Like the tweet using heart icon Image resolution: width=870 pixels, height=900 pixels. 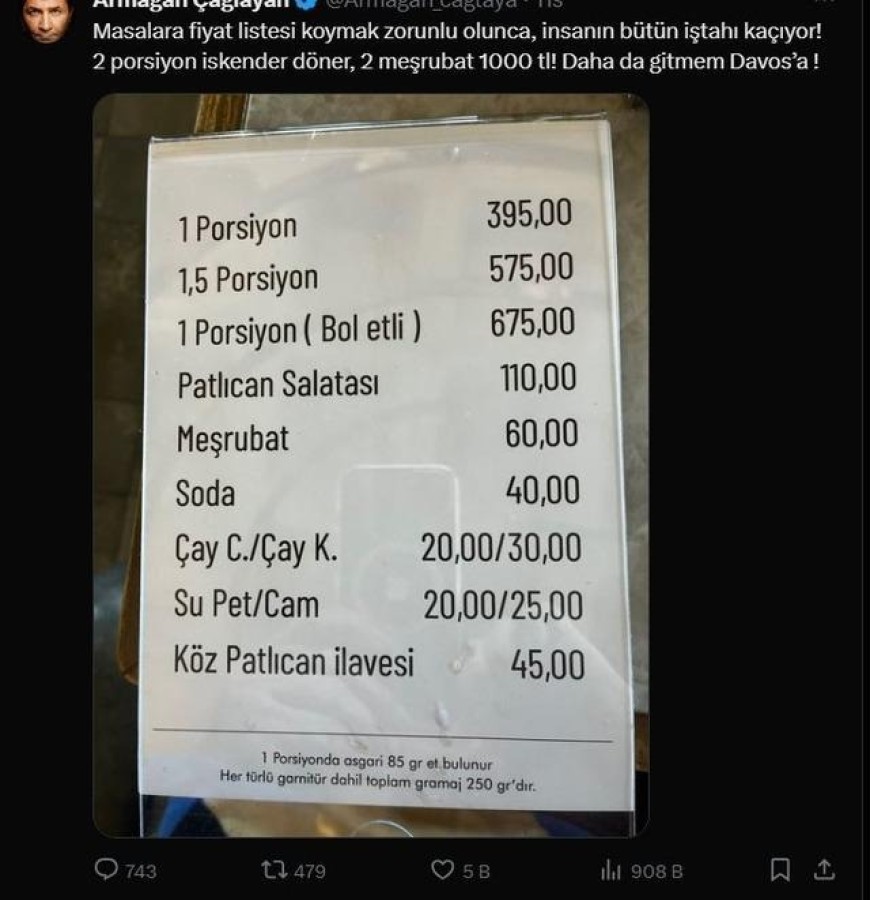(x=442, y=870)
